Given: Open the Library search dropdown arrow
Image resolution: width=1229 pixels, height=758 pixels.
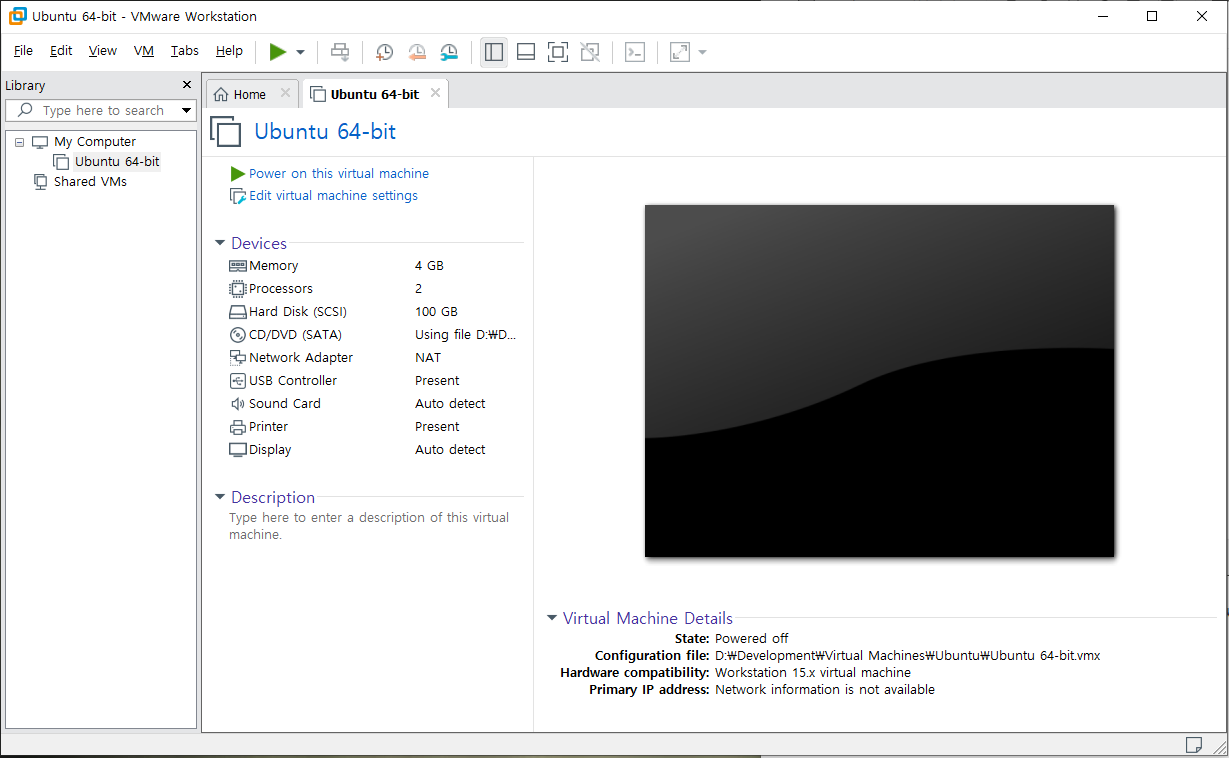Looking at the screenshot, I should (186, 110).
